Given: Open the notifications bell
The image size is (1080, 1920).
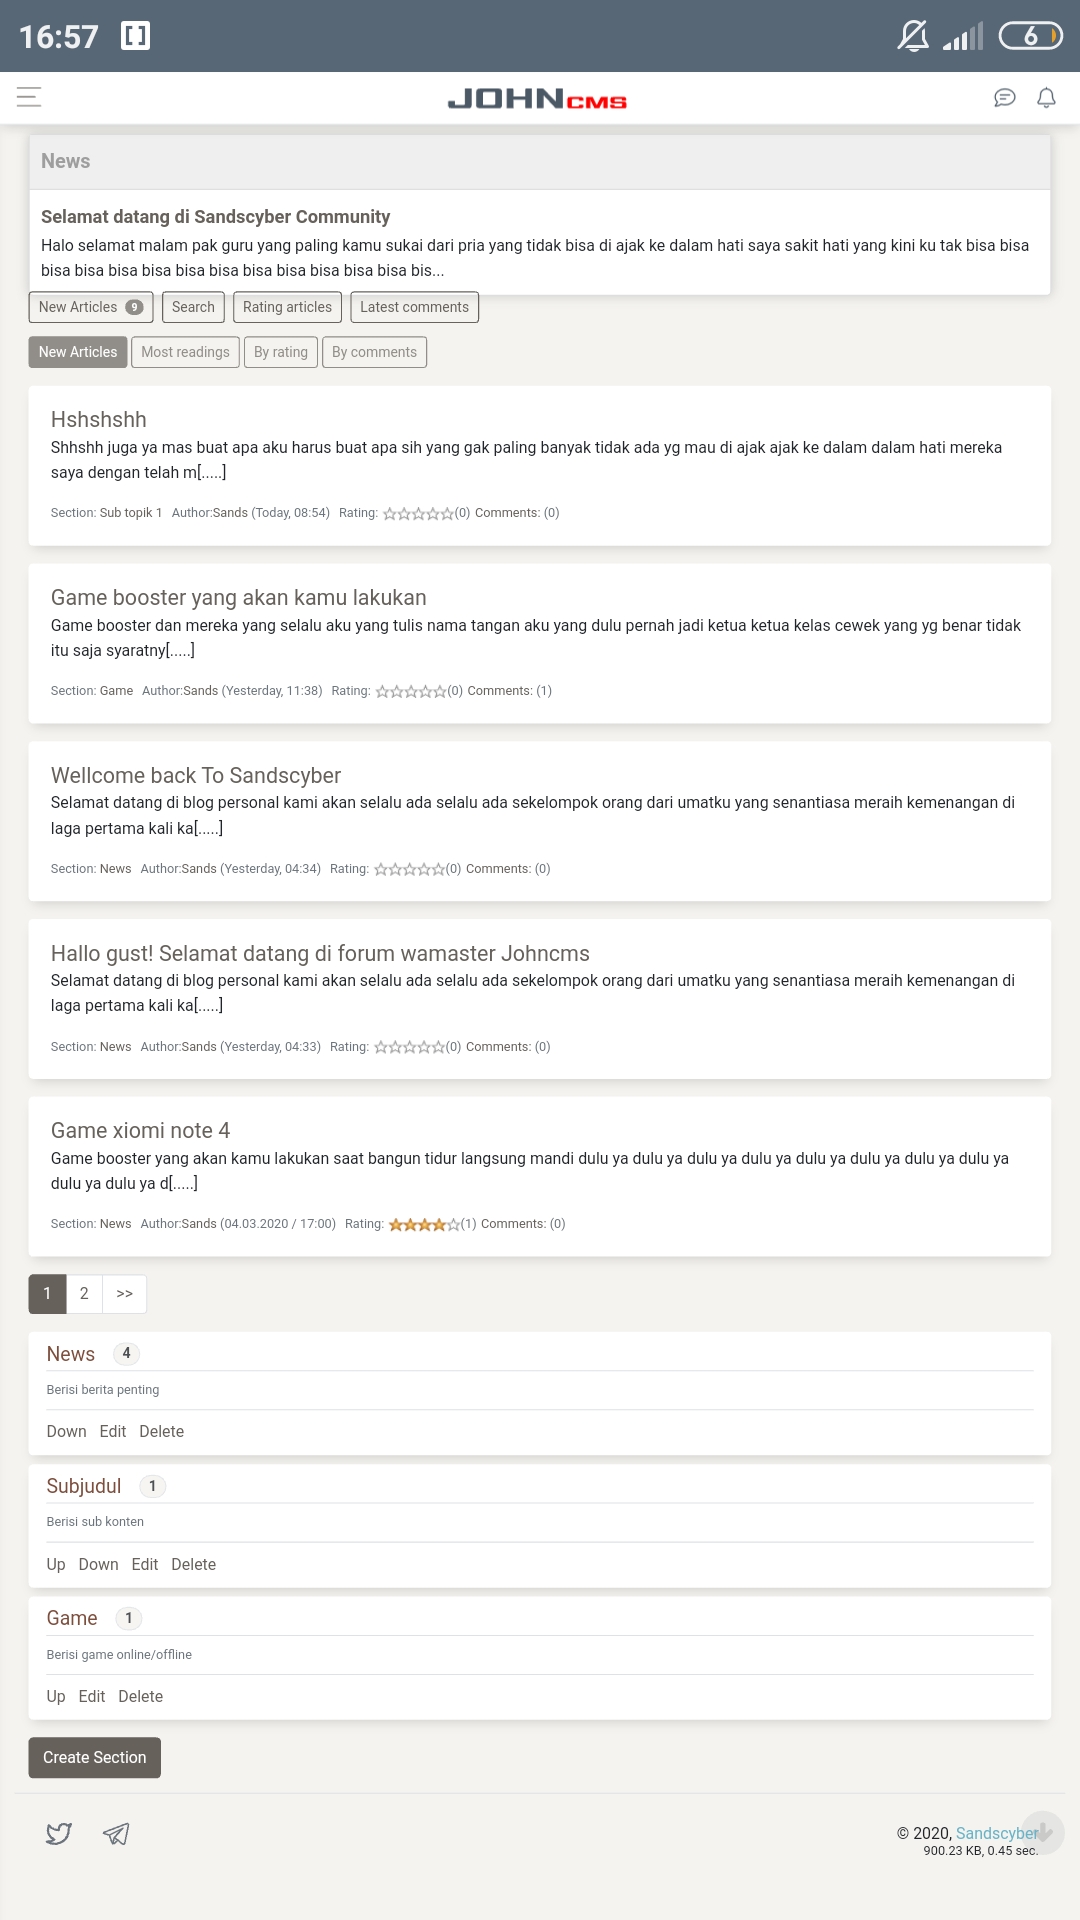Looking at the screenshot, I should coord(1046,97).
